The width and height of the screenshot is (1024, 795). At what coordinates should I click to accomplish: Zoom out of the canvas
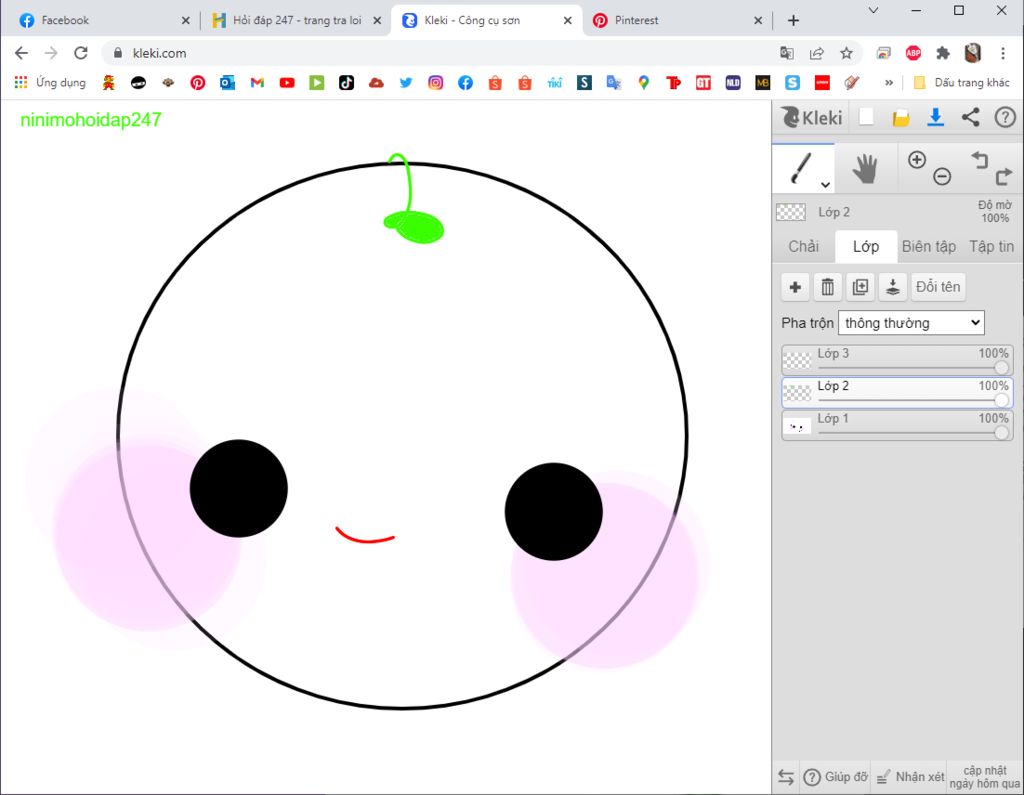coord(942,176)
